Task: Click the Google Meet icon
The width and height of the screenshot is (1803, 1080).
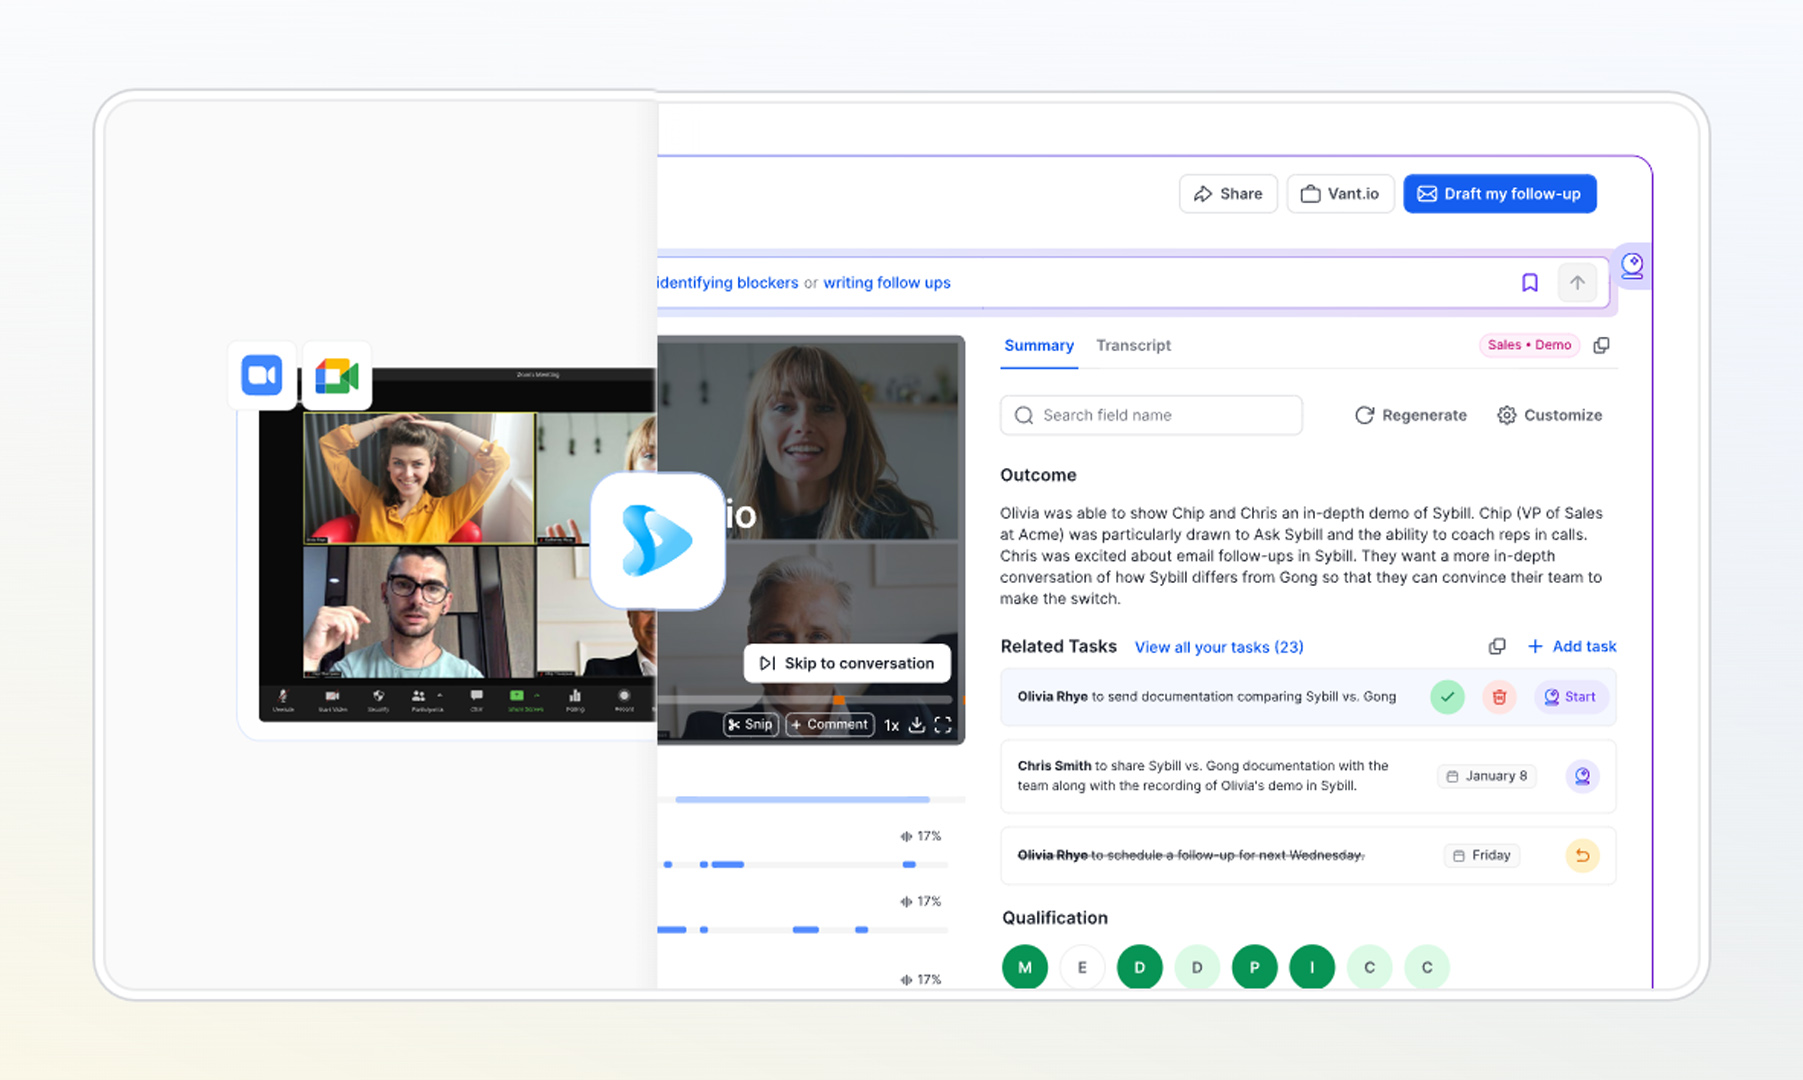Action: (337, 376)
